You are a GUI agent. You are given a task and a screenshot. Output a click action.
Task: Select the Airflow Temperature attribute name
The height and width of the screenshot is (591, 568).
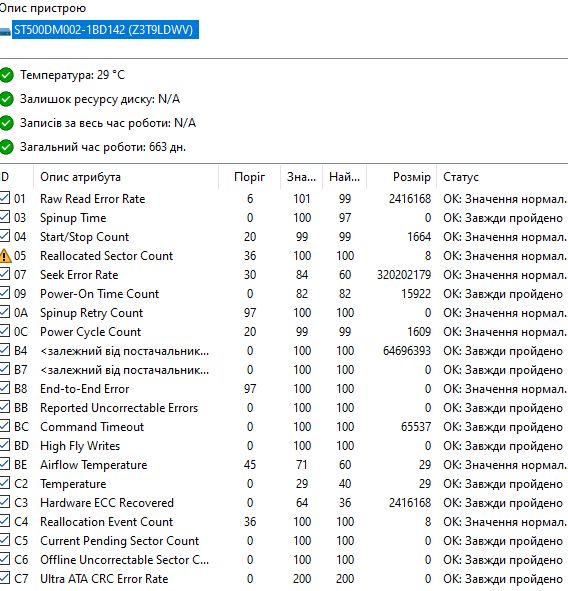click(x=93, y=465)
